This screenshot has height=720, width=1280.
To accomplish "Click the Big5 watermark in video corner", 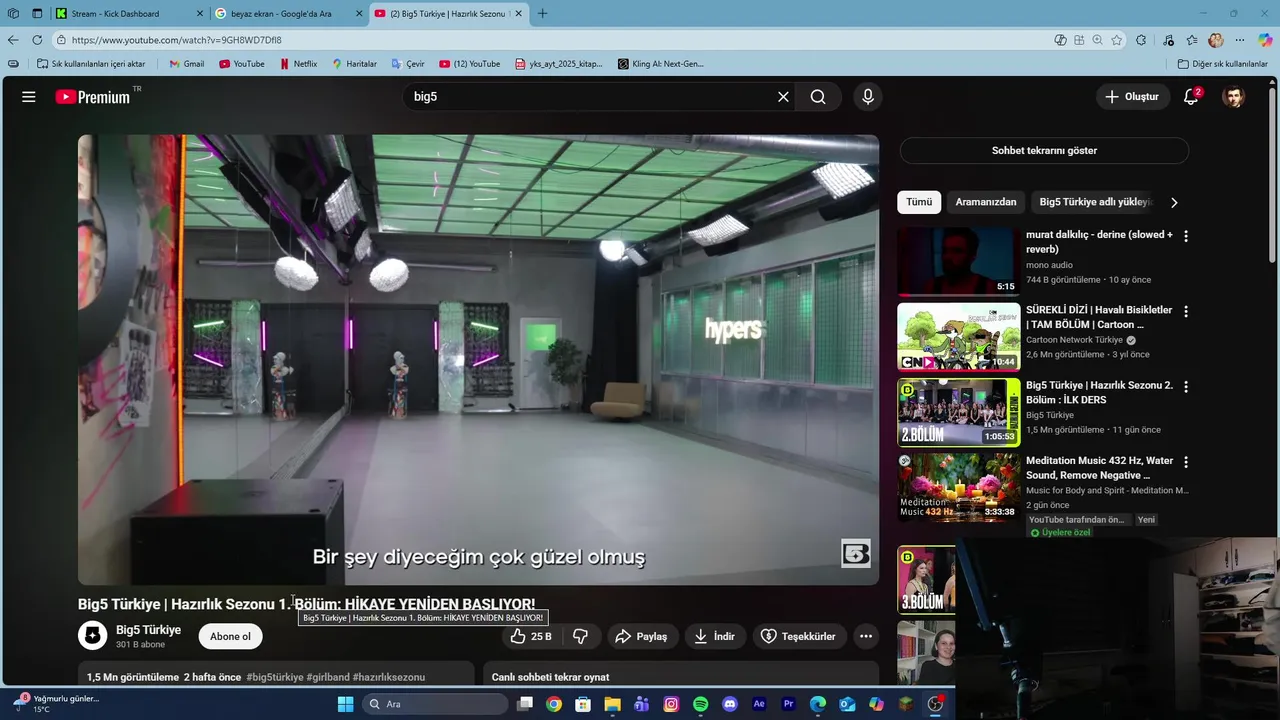I will tap(856, 553).
